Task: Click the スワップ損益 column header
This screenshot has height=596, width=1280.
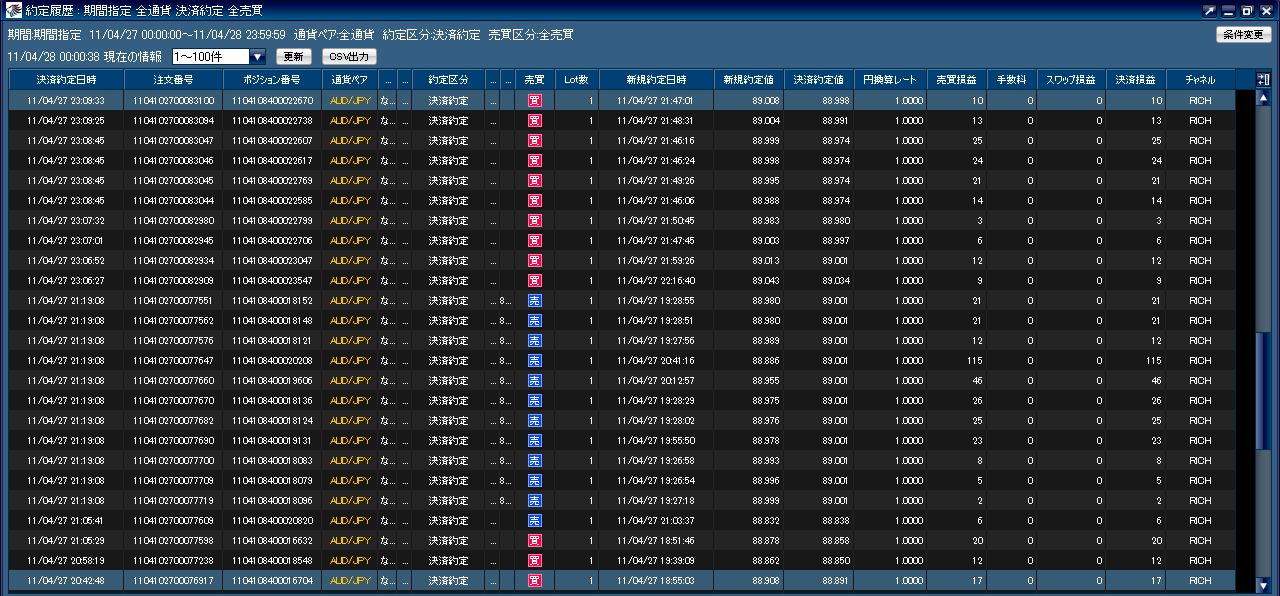Action: click(1070, 79)
